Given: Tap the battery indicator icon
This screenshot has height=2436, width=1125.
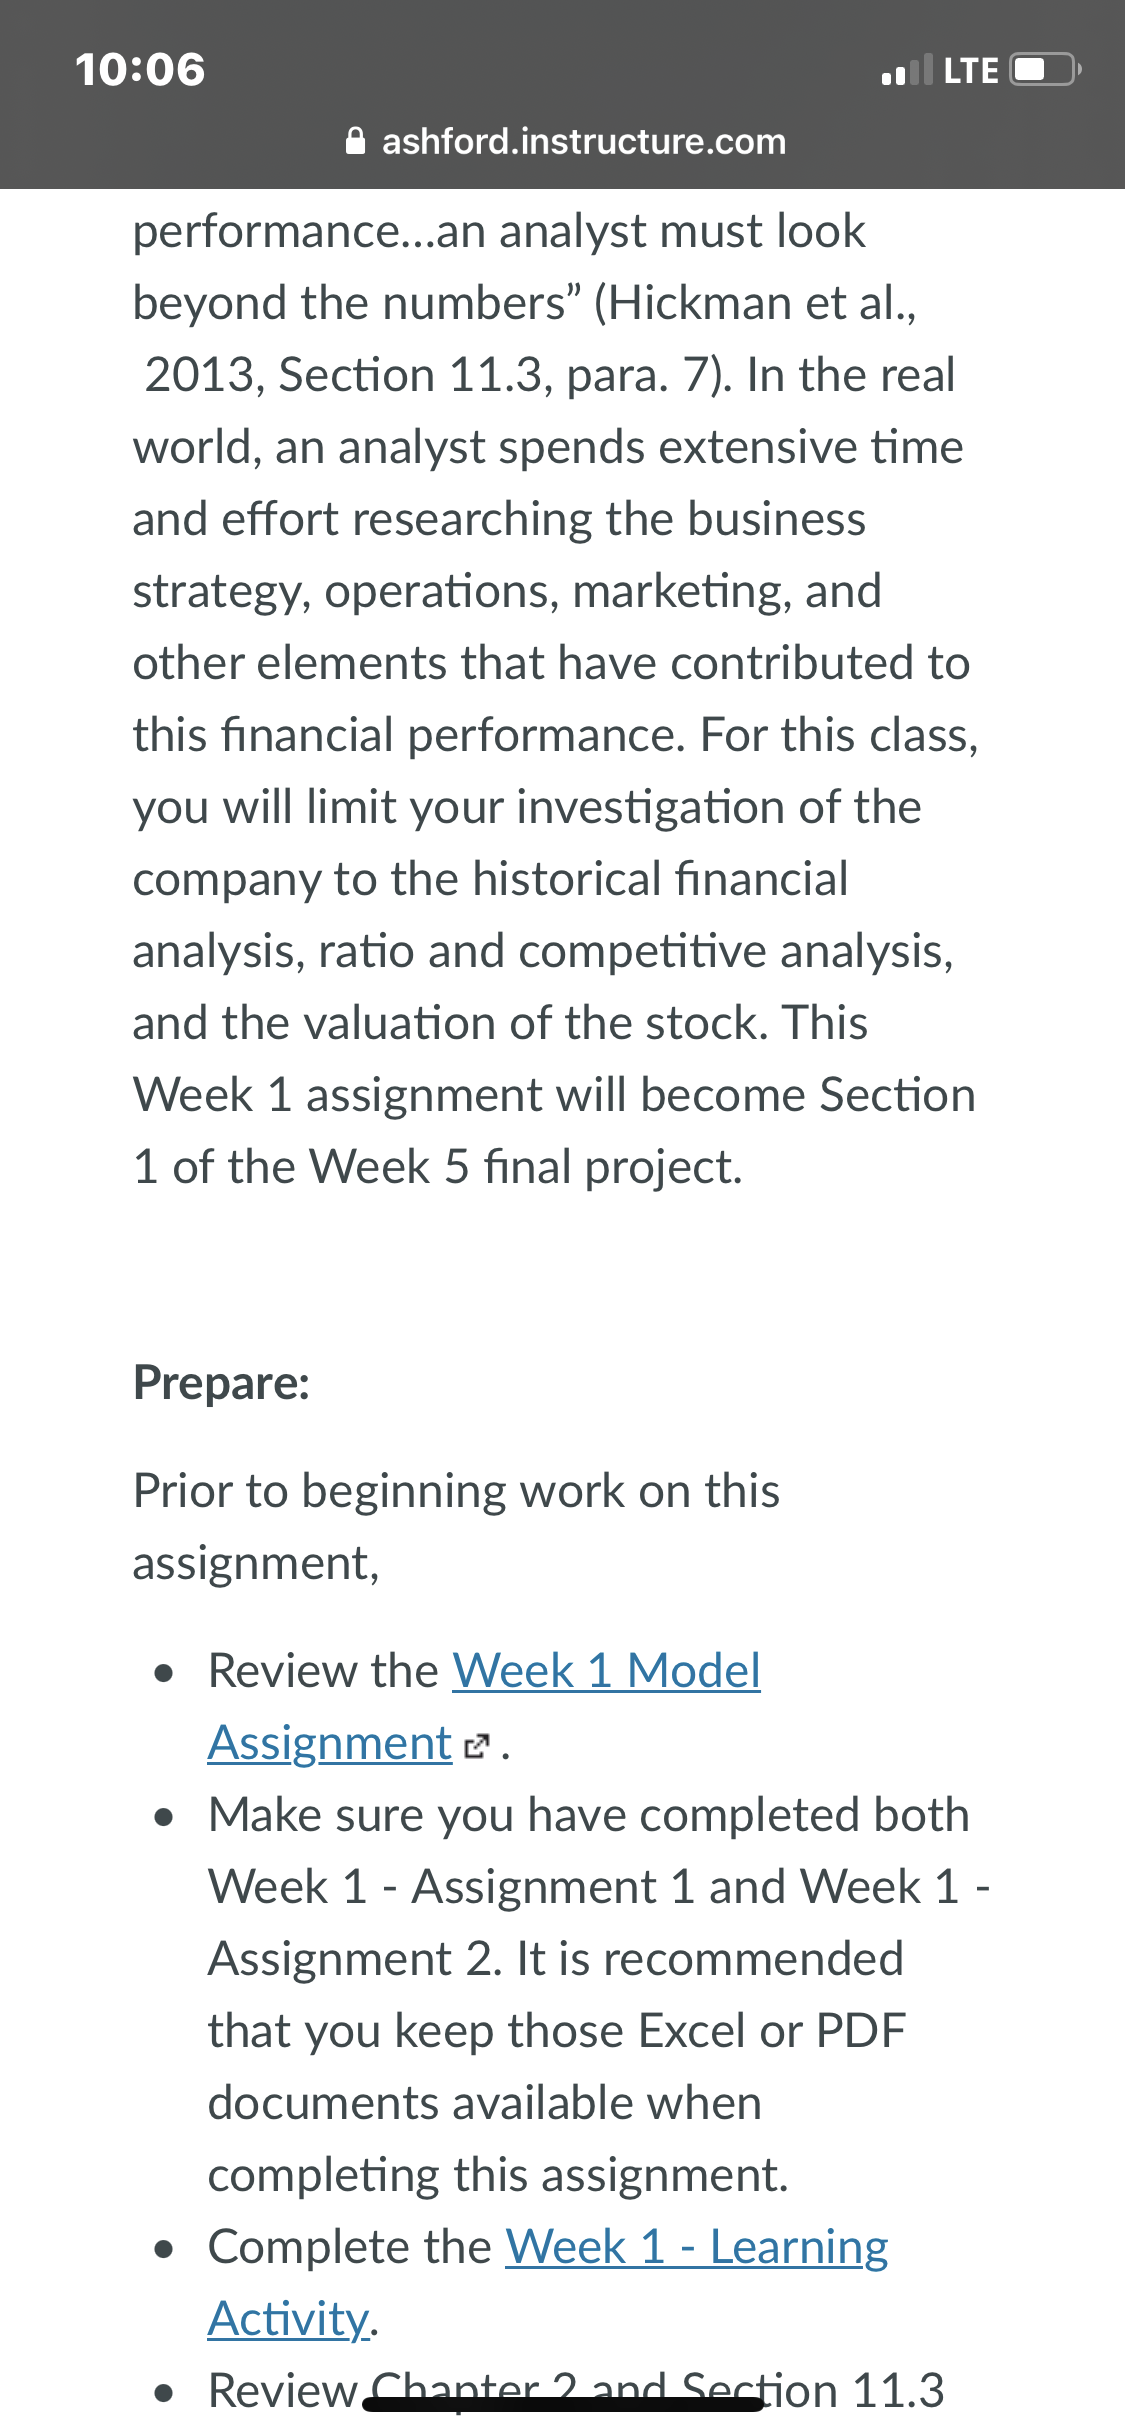Looking at the screenshot, I should coord(1045,70).
